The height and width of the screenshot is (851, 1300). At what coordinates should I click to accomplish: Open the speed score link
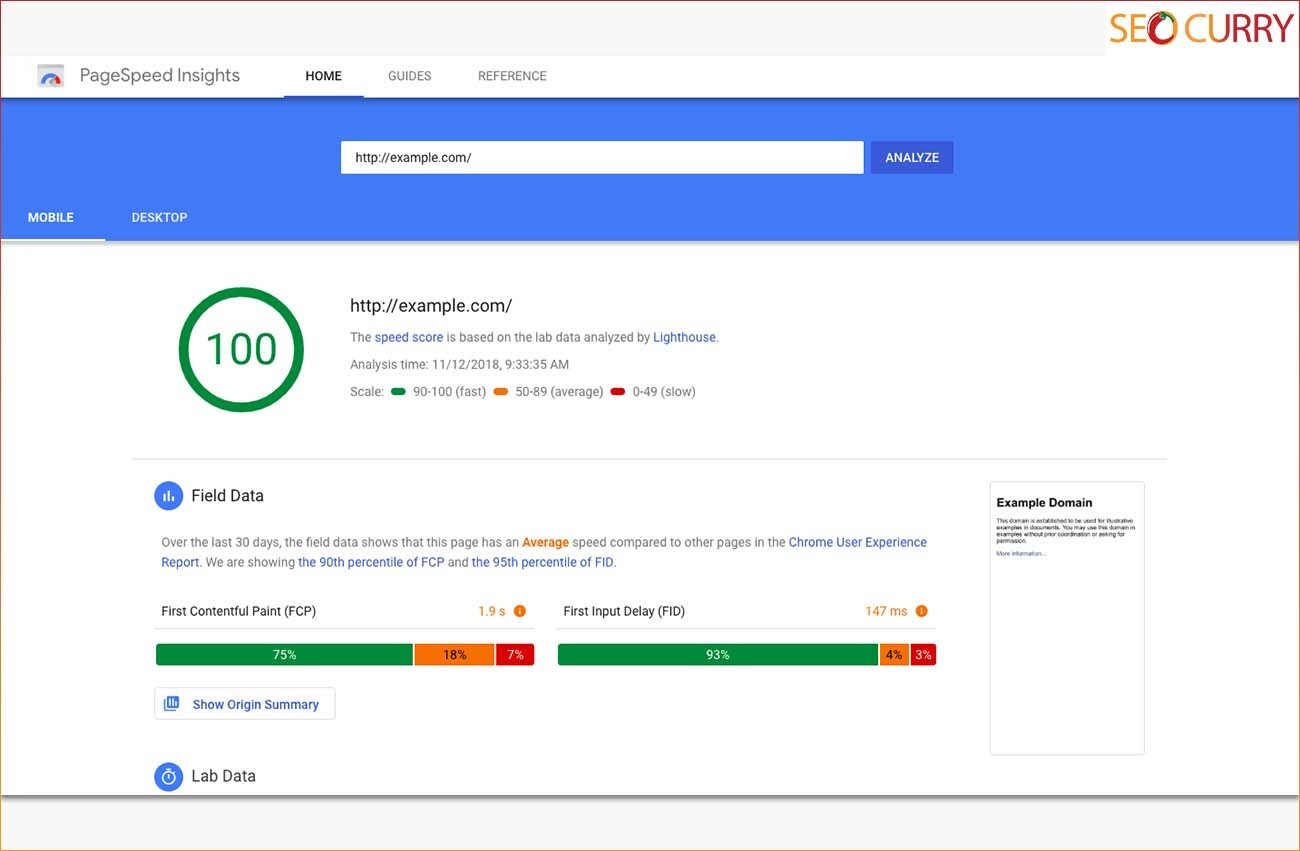pos(409,338)
